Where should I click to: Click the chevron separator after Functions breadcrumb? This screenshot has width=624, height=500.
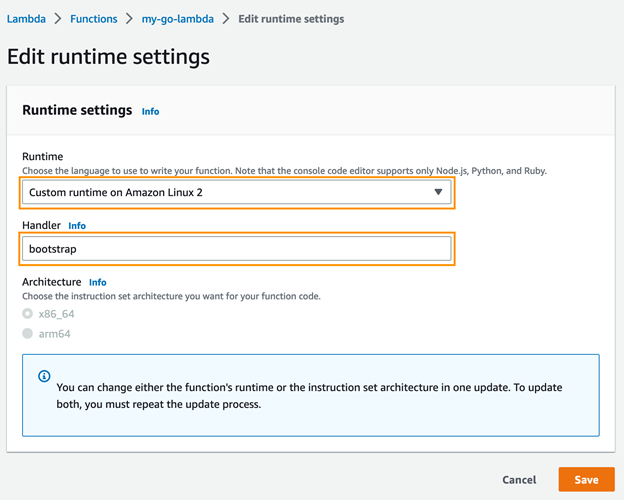tap(129, 19)
